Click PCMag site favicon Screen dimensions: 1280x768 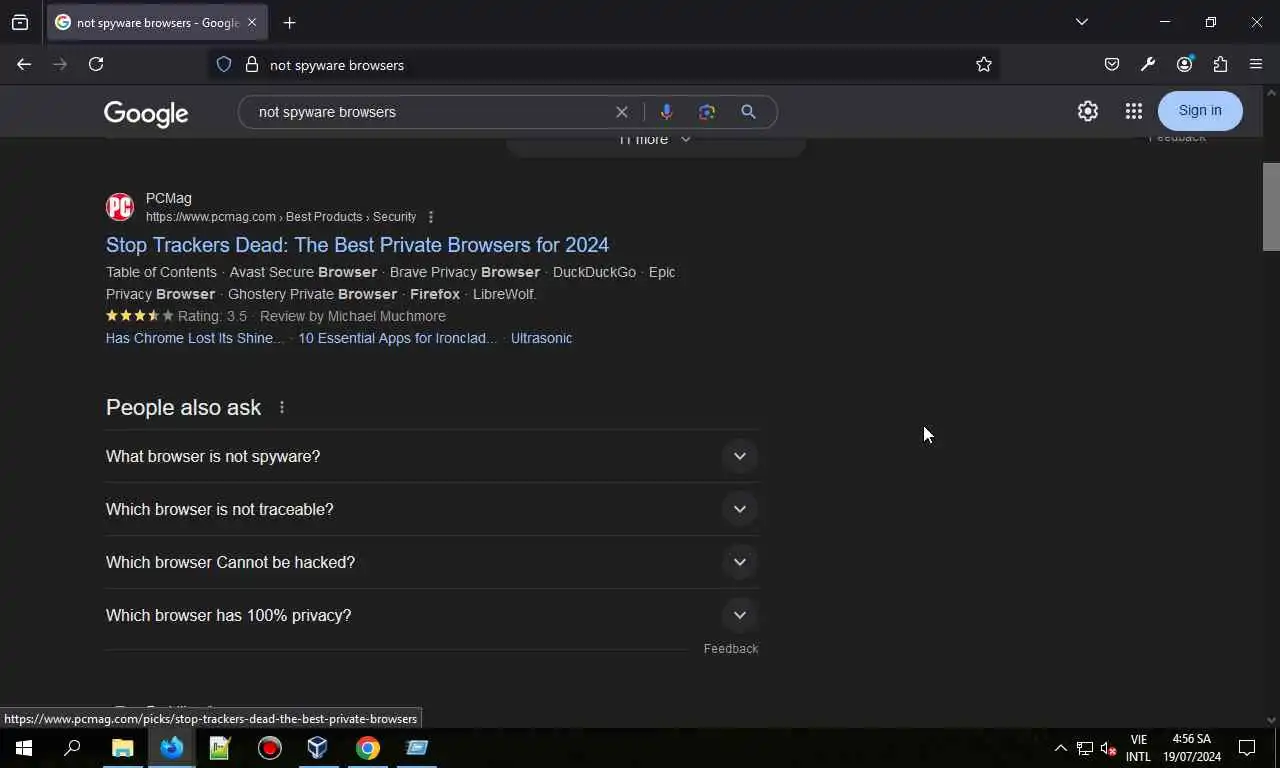[120, 207]
